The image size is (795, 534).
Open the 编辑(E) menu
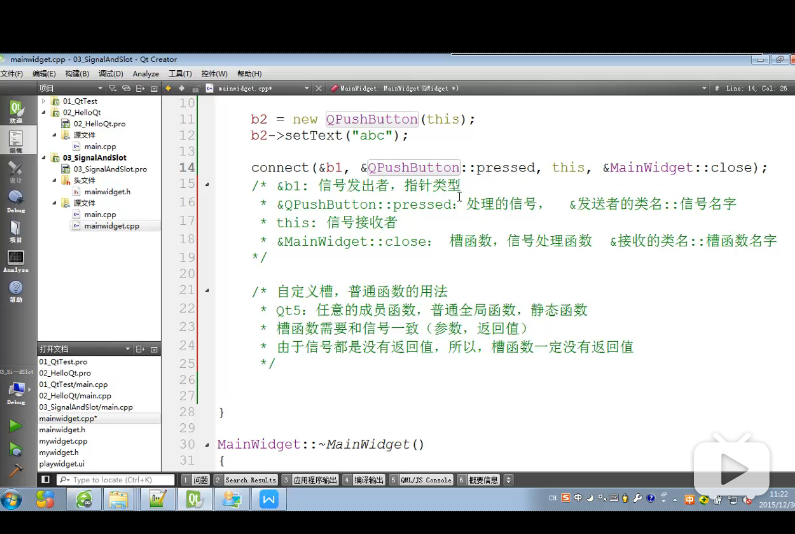[x=44, y=74]
